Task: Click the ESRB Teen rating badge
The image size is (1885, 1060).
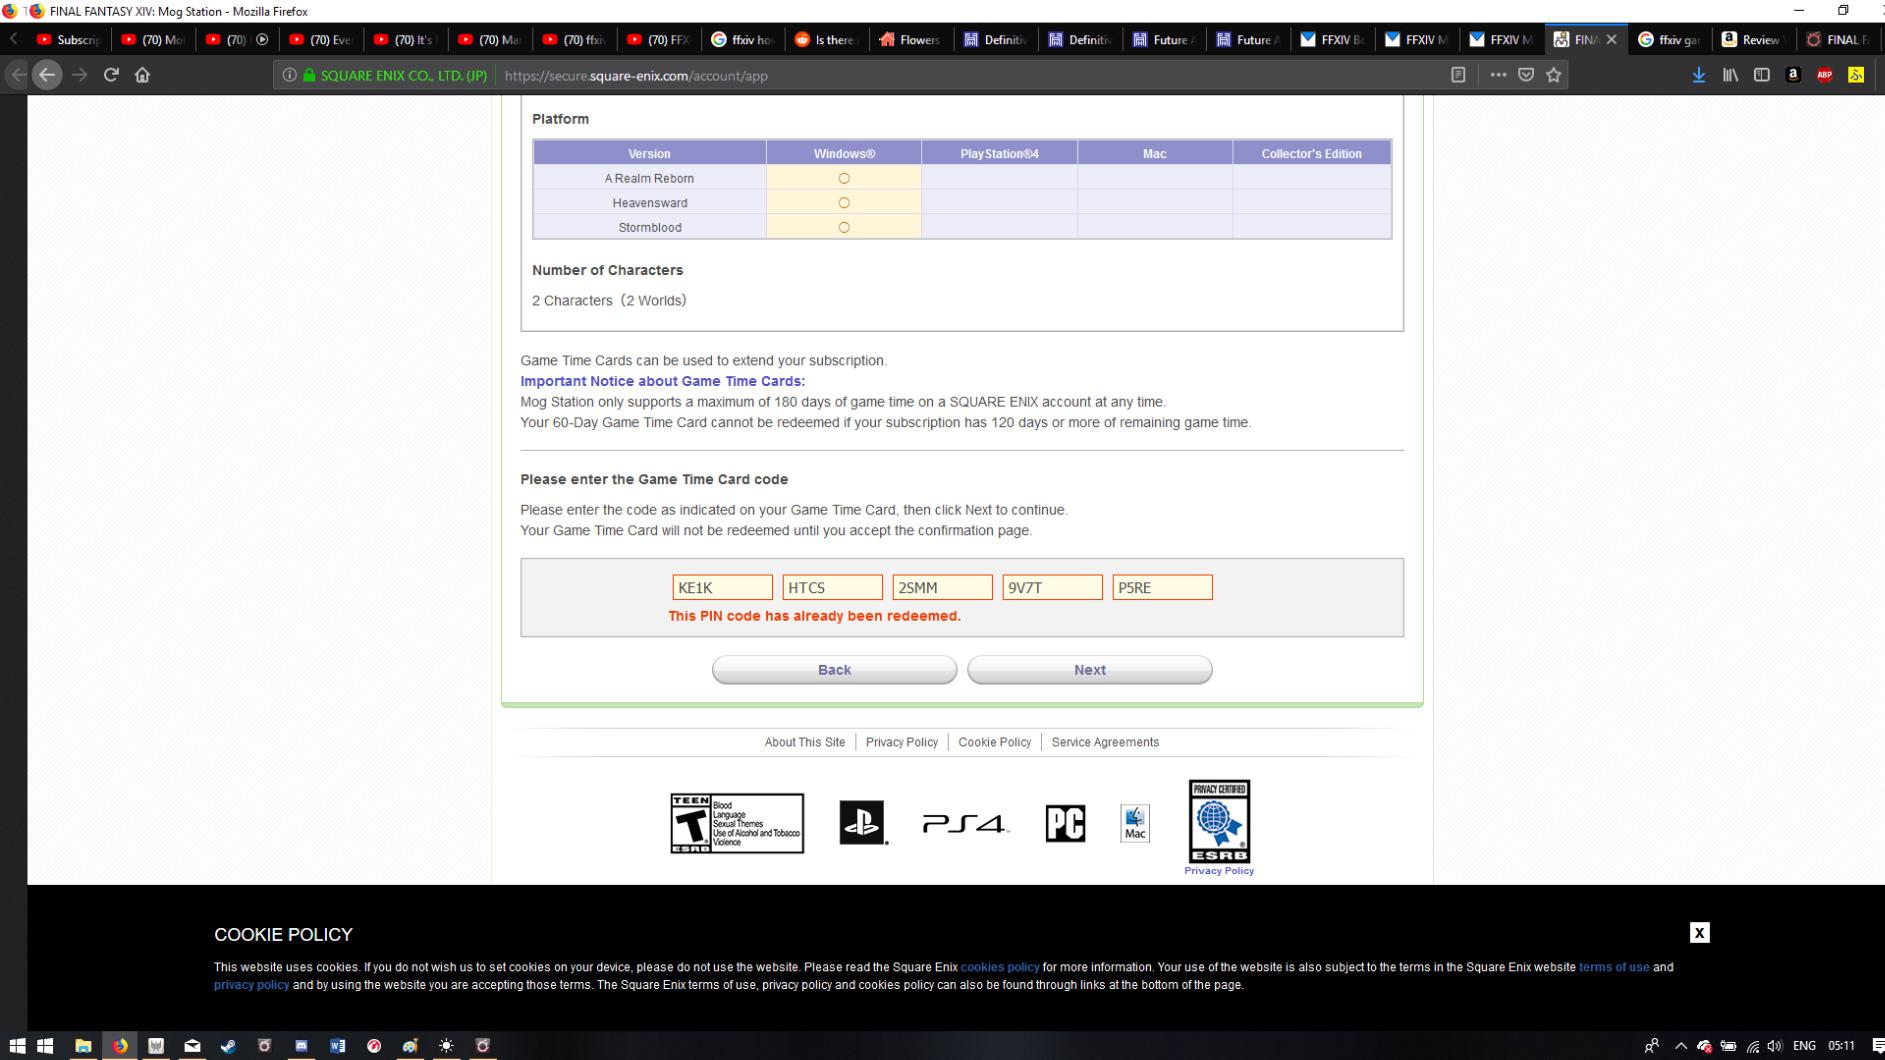Action: [737, 823]
